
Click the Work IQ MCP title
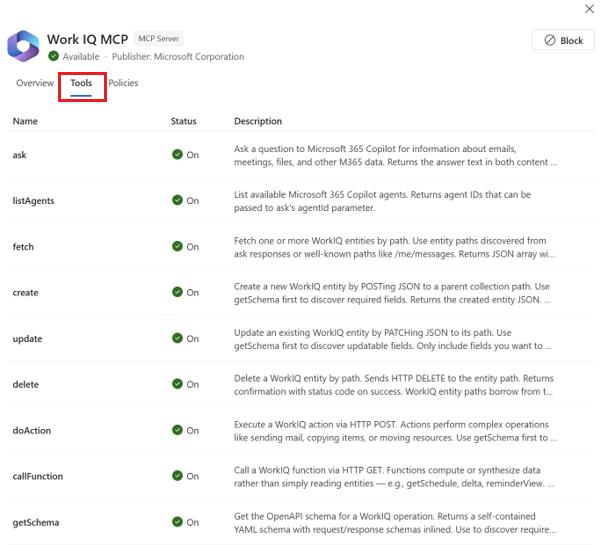[87, 39]
